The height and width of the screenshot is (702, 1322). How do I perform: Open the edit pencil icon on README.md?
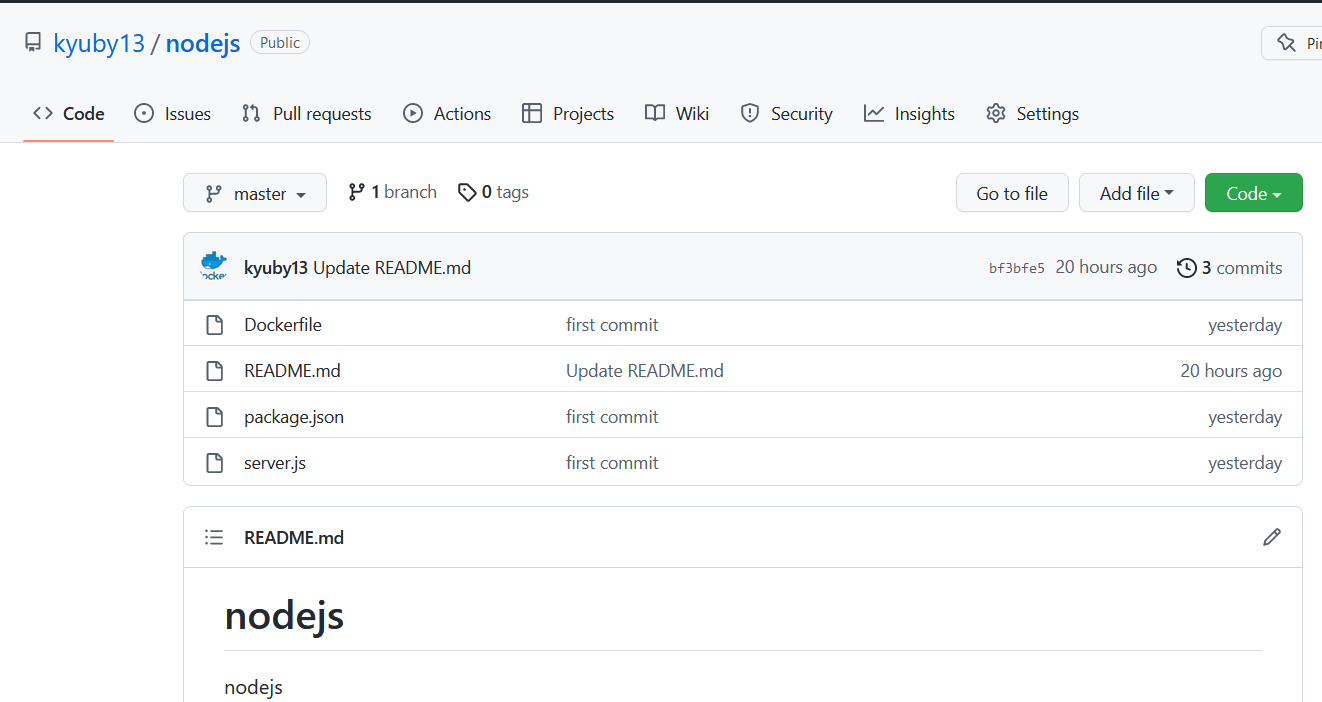tap(1271, 537)
